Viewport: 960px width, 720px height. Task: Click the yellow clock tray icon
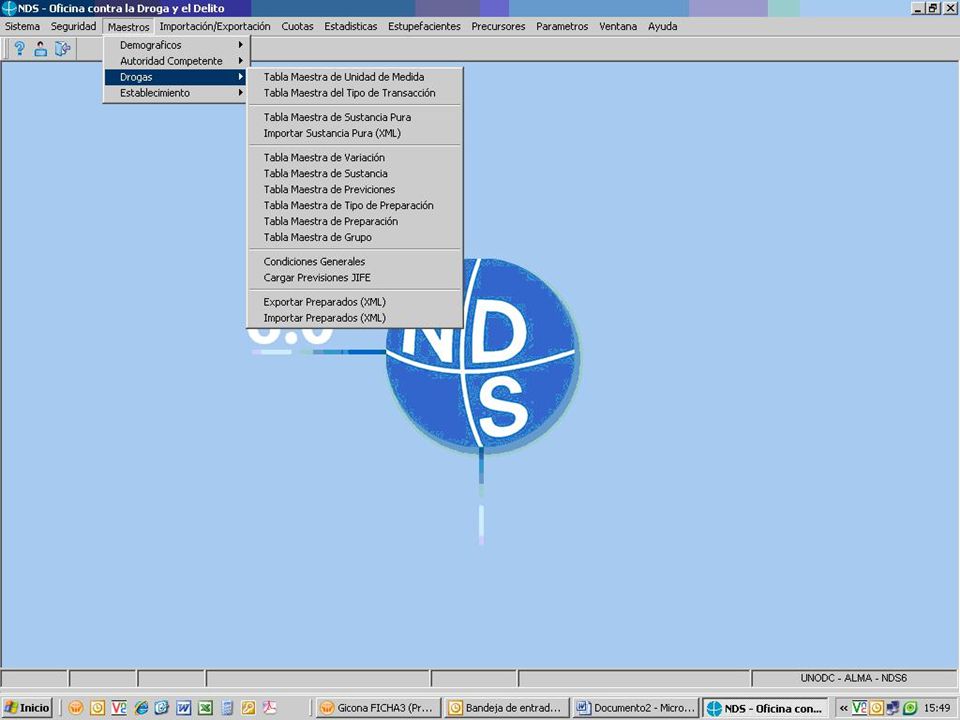pyautogui.click(x=876, y=708)
